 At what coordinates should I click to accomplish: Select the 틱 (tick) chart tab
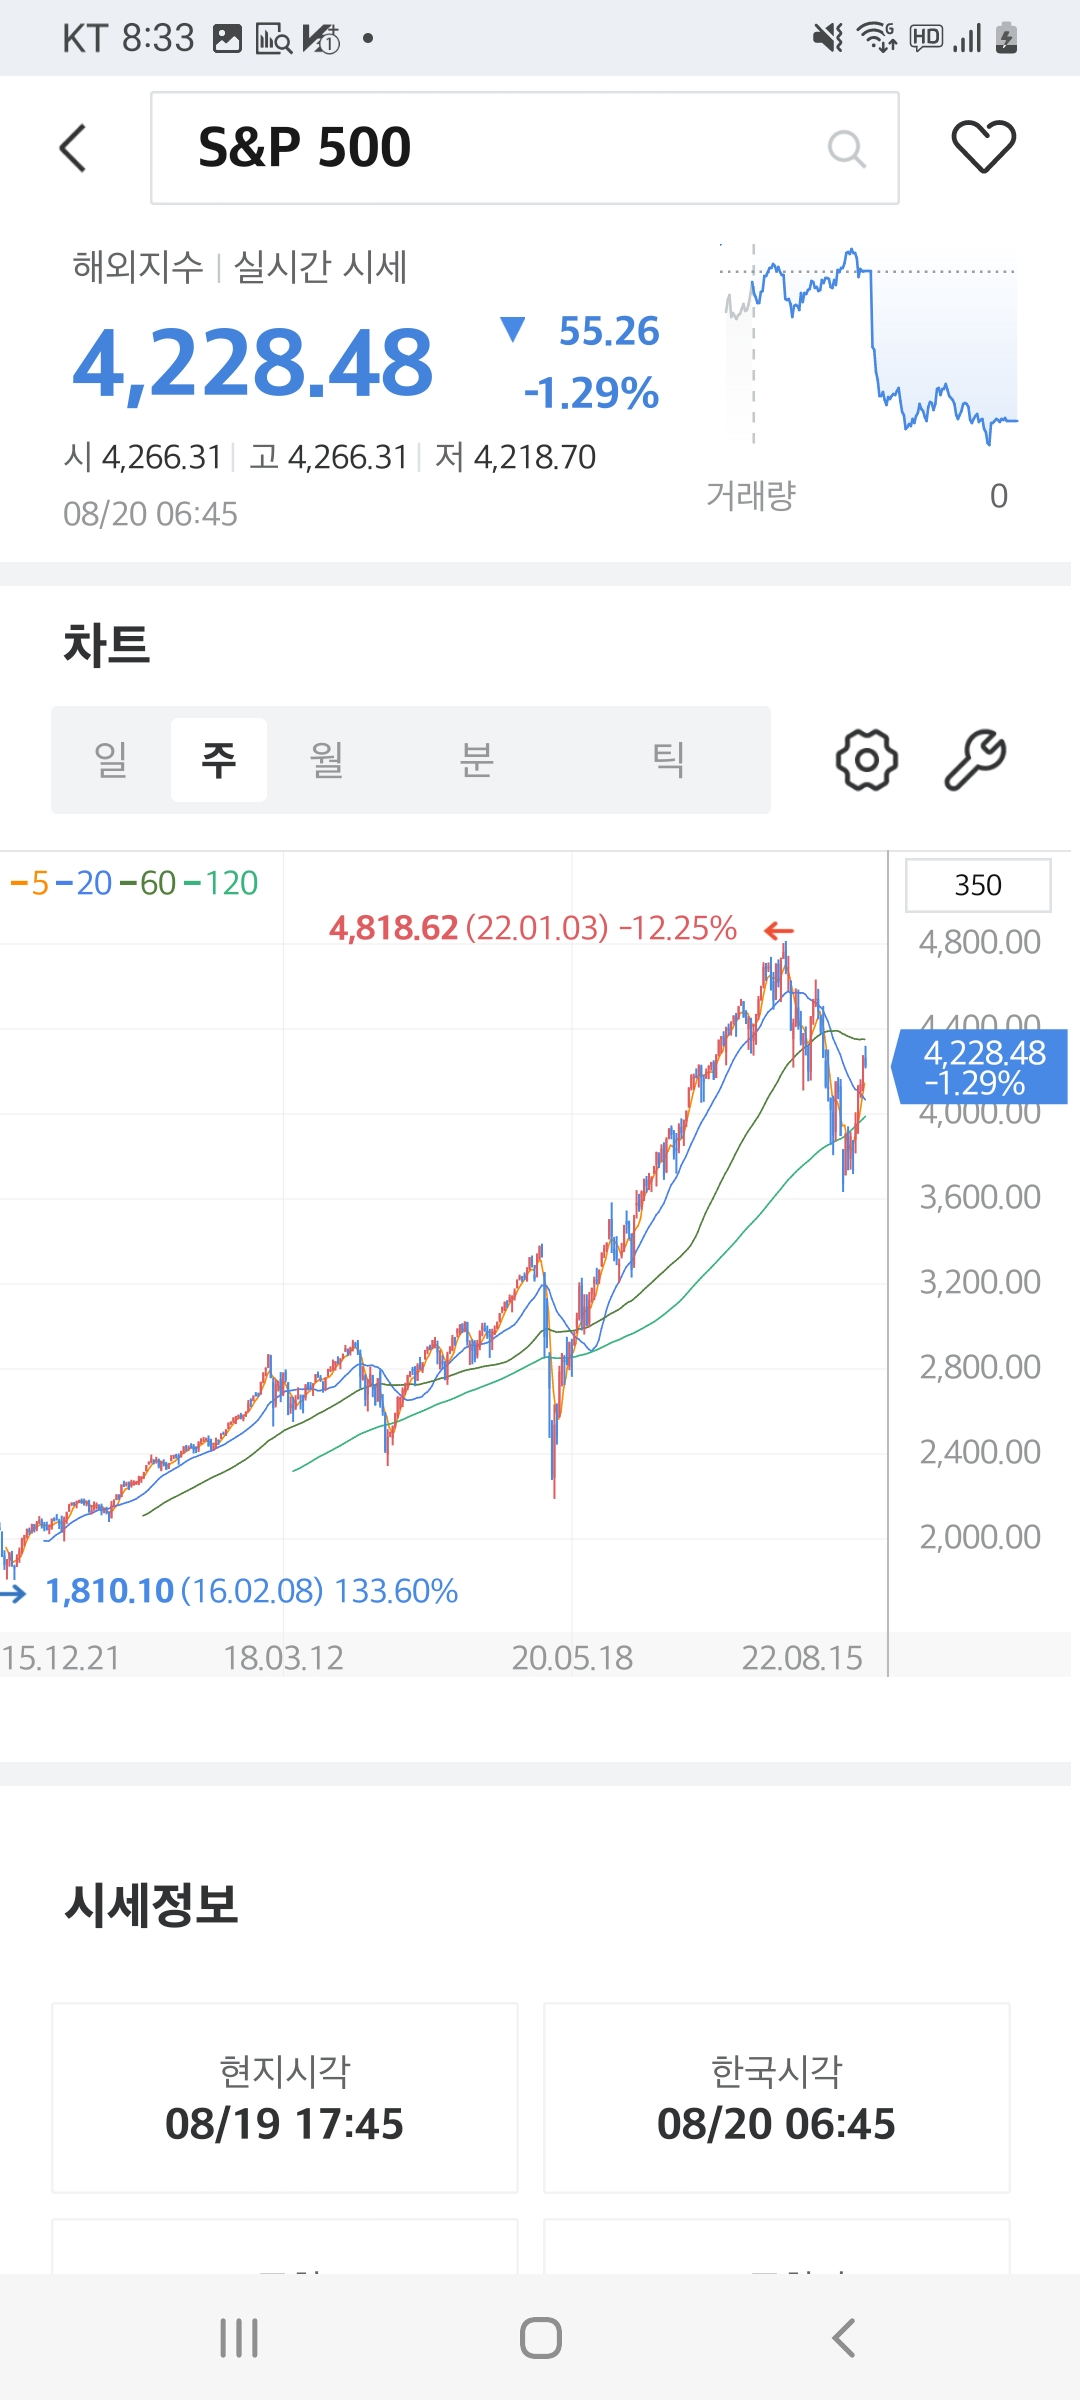coord(668,760)
